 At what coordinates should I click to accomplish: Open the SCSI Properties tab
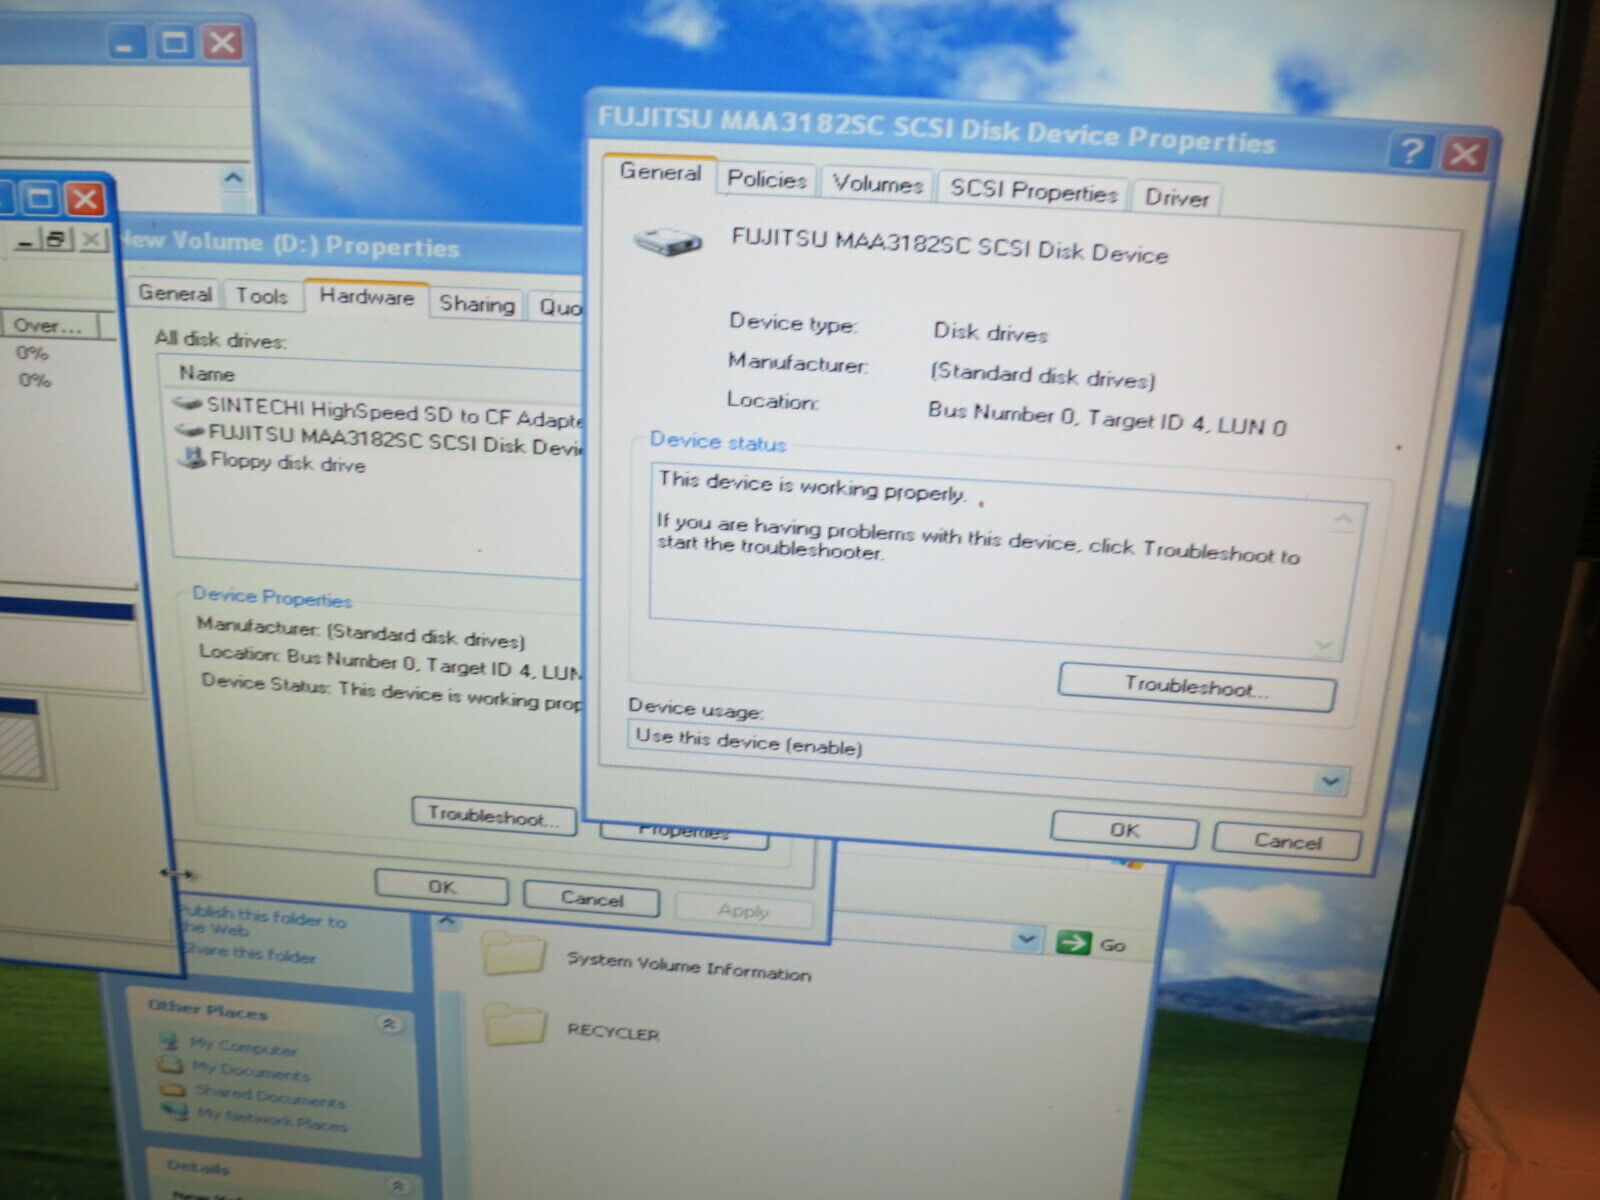tap(1033, 191)
